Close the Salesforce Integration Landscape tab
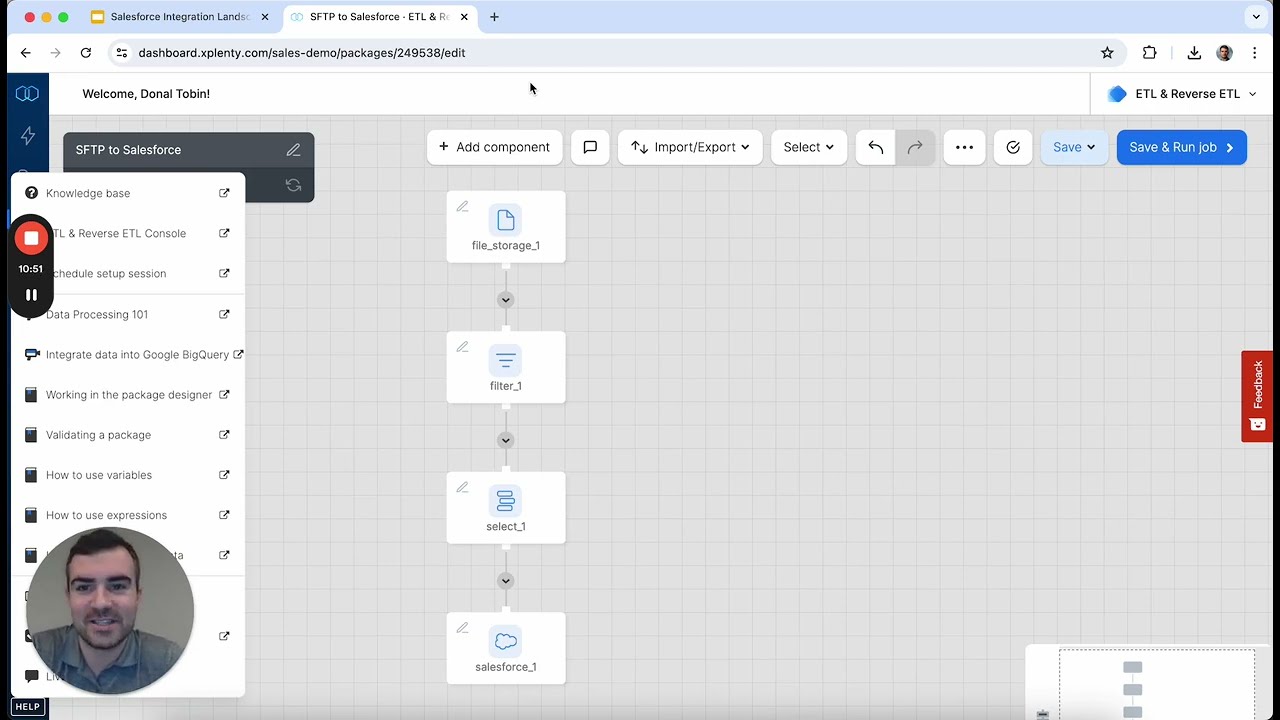This screenshot has width=1280, height=720. click(264, 17)
